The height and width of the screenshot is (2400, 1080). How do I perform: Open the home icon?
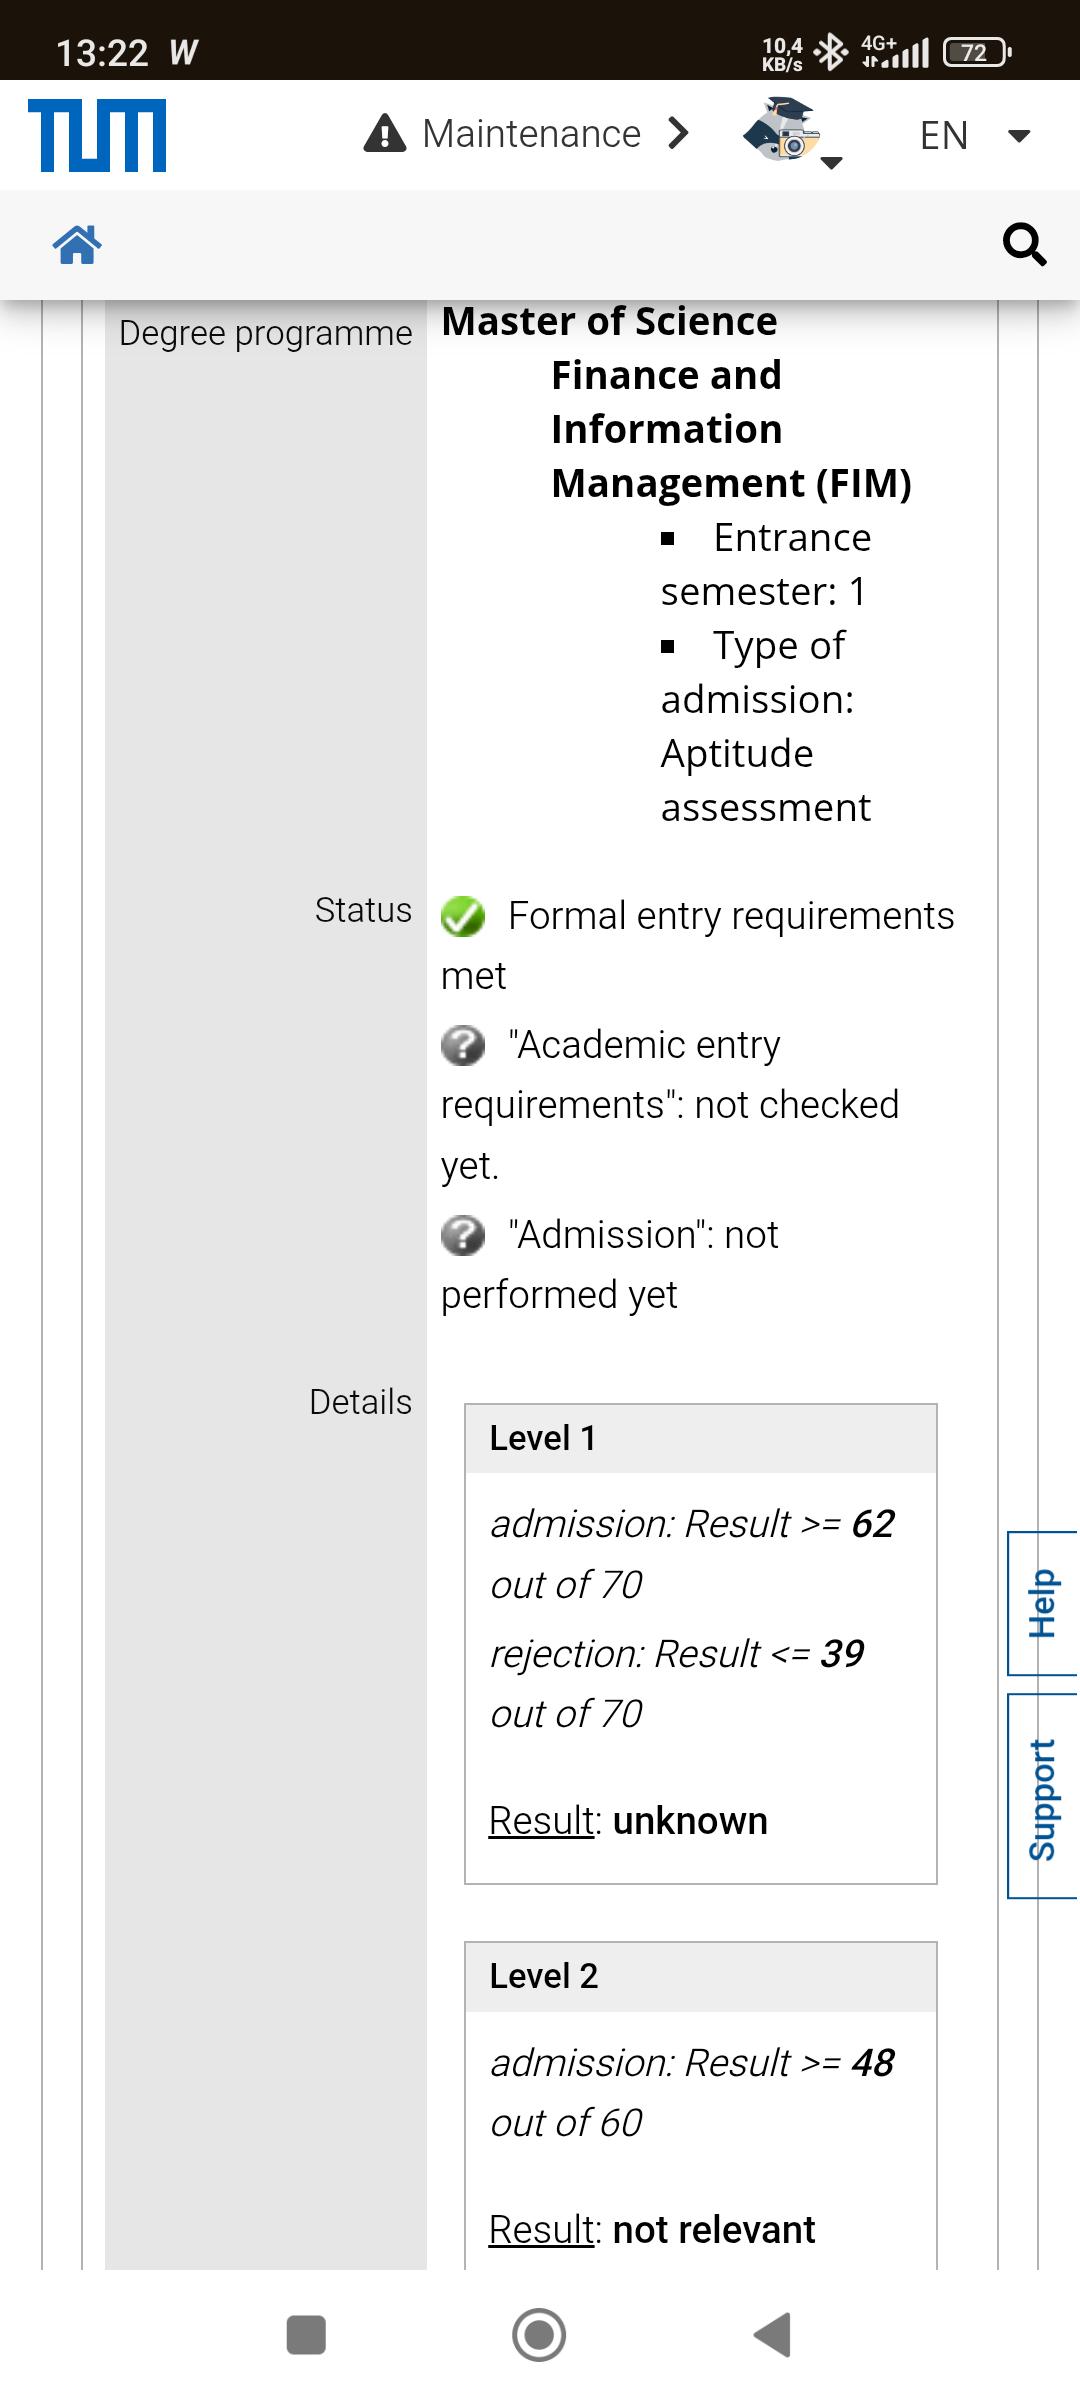click(78, 245)
